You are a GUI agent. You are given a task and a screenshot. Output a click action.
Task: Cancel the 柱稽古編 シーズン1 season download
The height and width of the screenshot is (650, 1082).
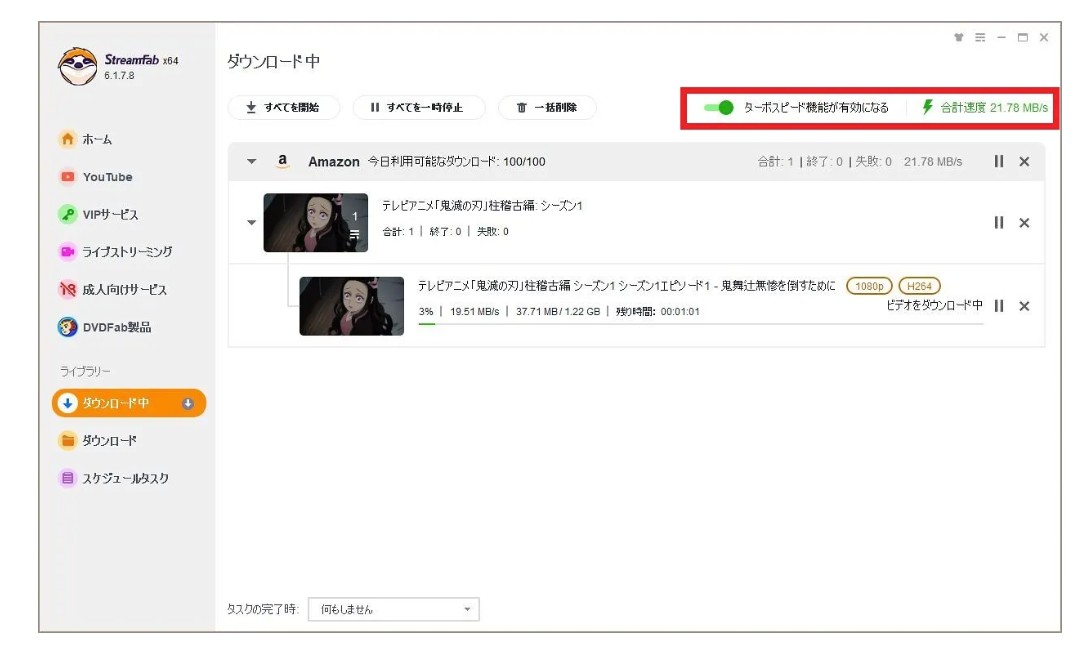click(x=1024, y=223)
